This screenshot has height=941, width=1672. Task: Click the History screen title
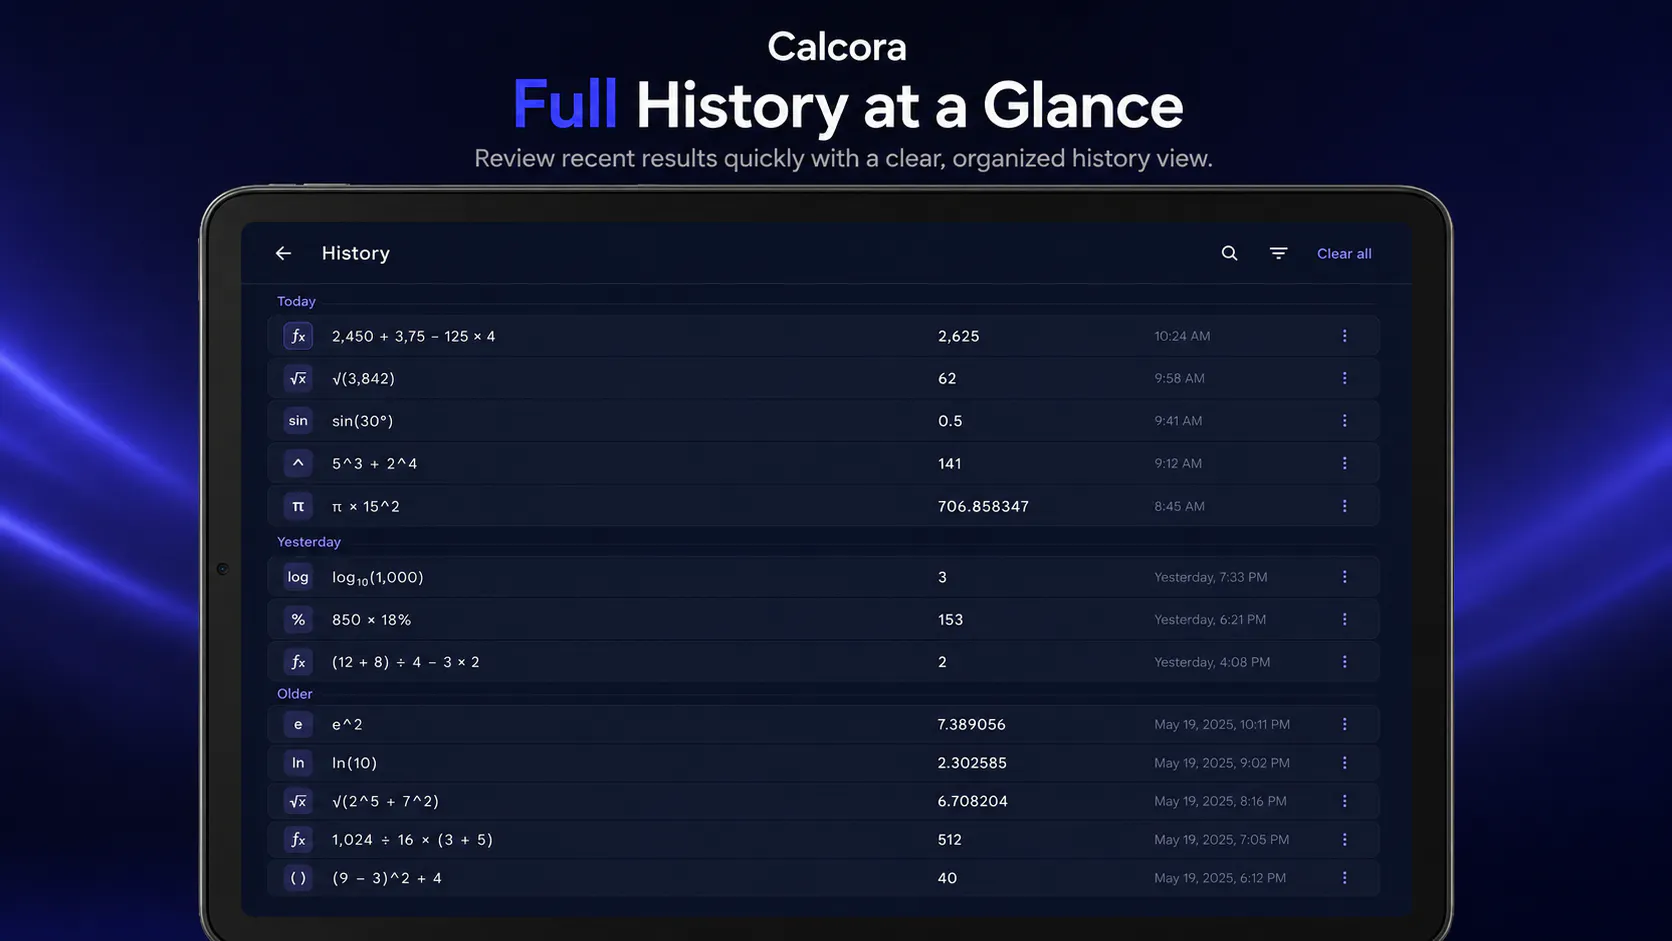coord(356,253)
